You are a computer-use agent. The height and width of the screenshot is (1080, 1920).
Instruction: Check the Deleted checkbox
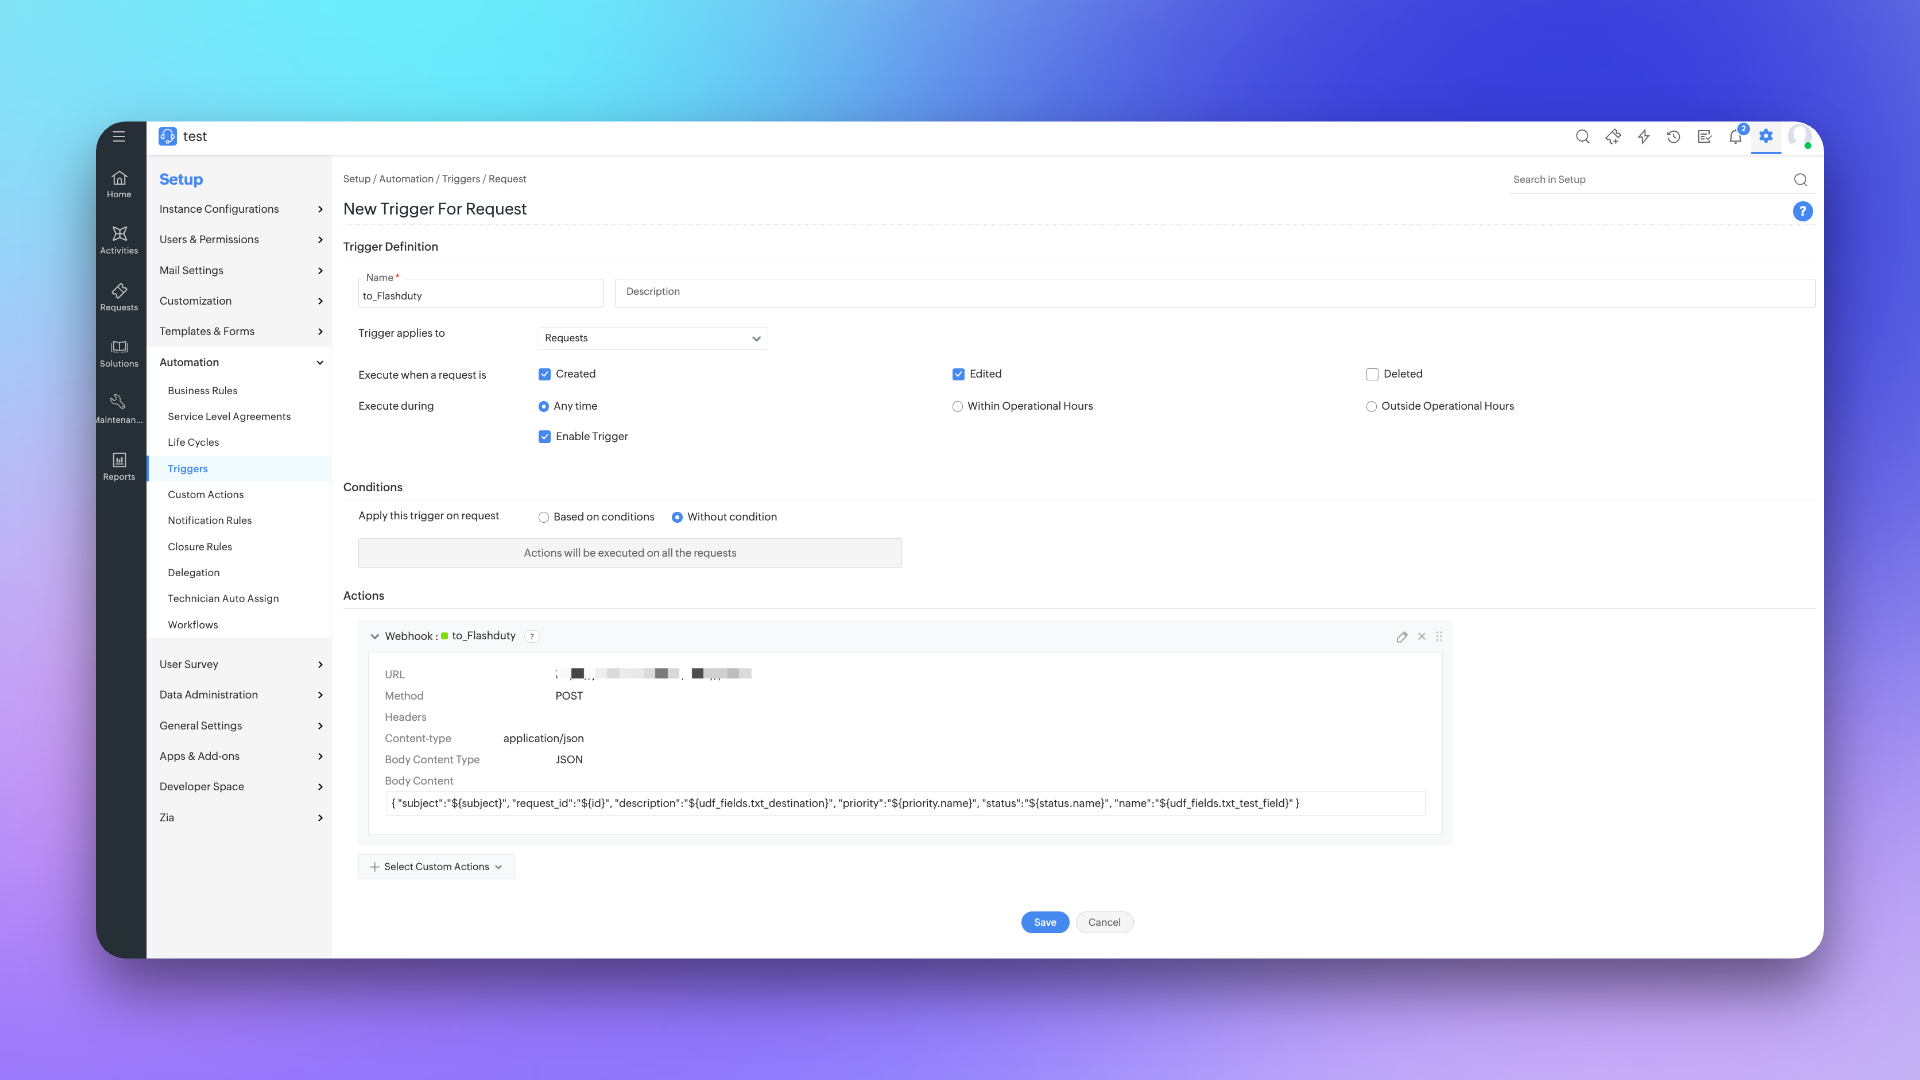pyautogui.click(x=1372, y=374)
